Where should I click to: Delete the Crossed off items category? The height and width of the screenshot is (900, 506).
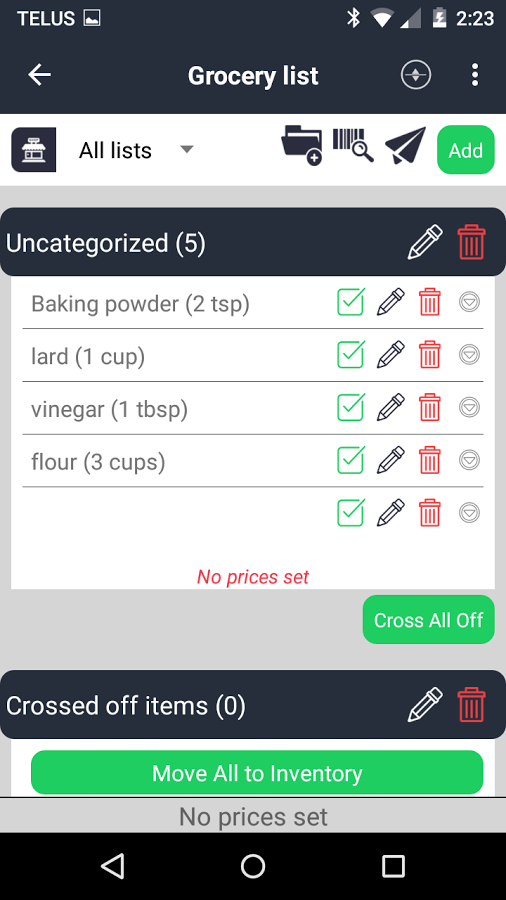pyautogui.click(x=472, y=704)
